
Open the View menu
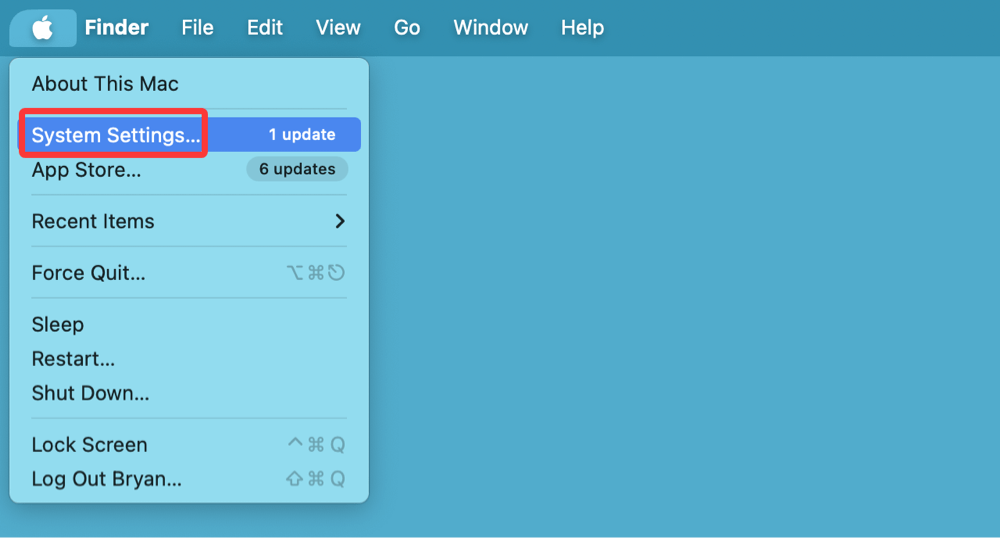pos(338,28)
